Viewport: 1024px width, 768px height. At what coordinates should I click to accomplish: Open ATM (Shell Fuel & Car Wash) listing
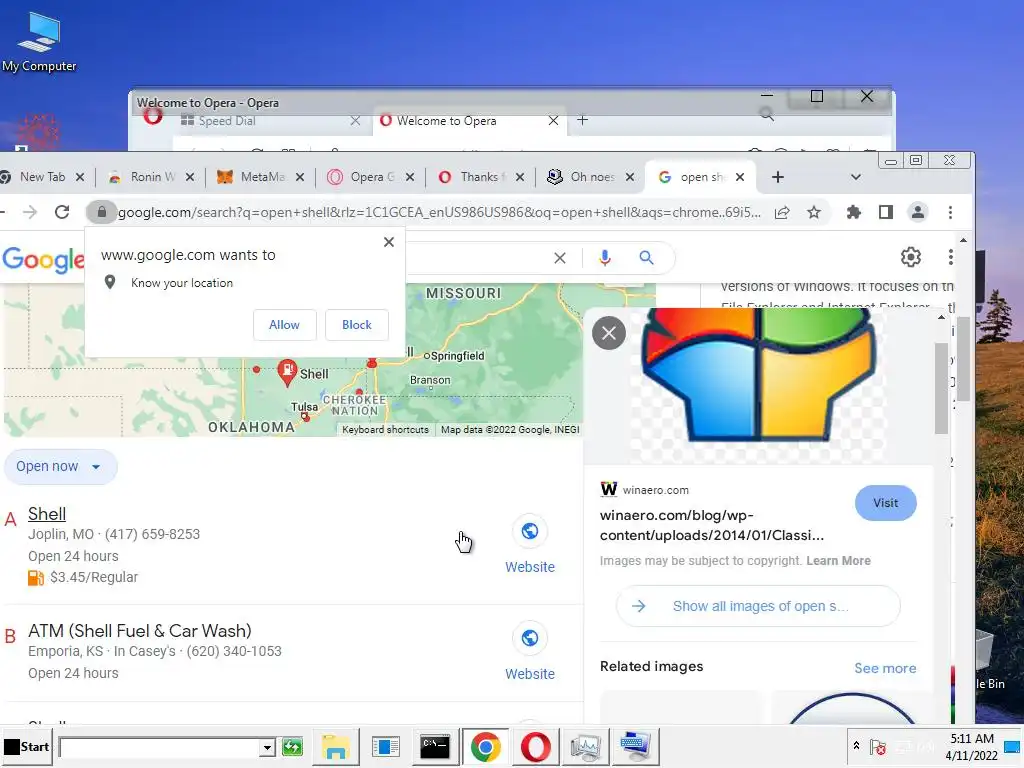tap(140, 631)
